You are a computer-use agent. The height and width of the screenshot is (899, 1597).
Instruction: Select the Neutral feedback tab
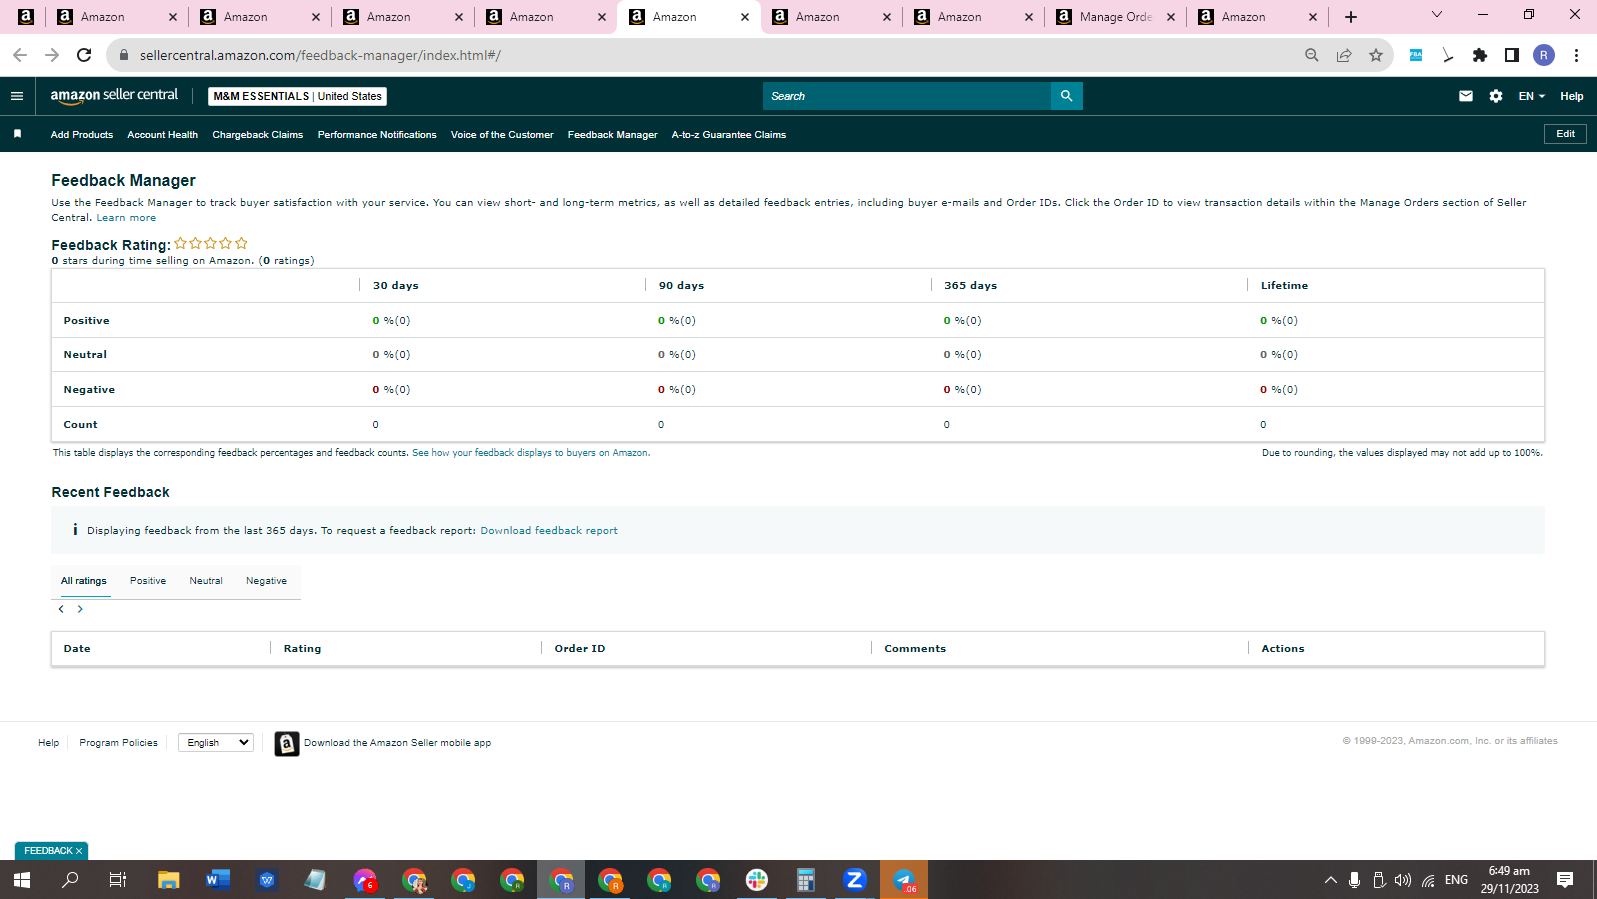(206, 581)
